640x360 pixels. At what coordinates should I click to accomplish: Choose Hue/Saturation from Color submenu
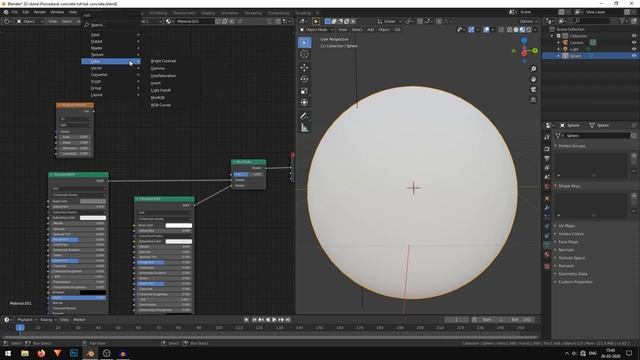pyautogui.click(x=163, y=76)
